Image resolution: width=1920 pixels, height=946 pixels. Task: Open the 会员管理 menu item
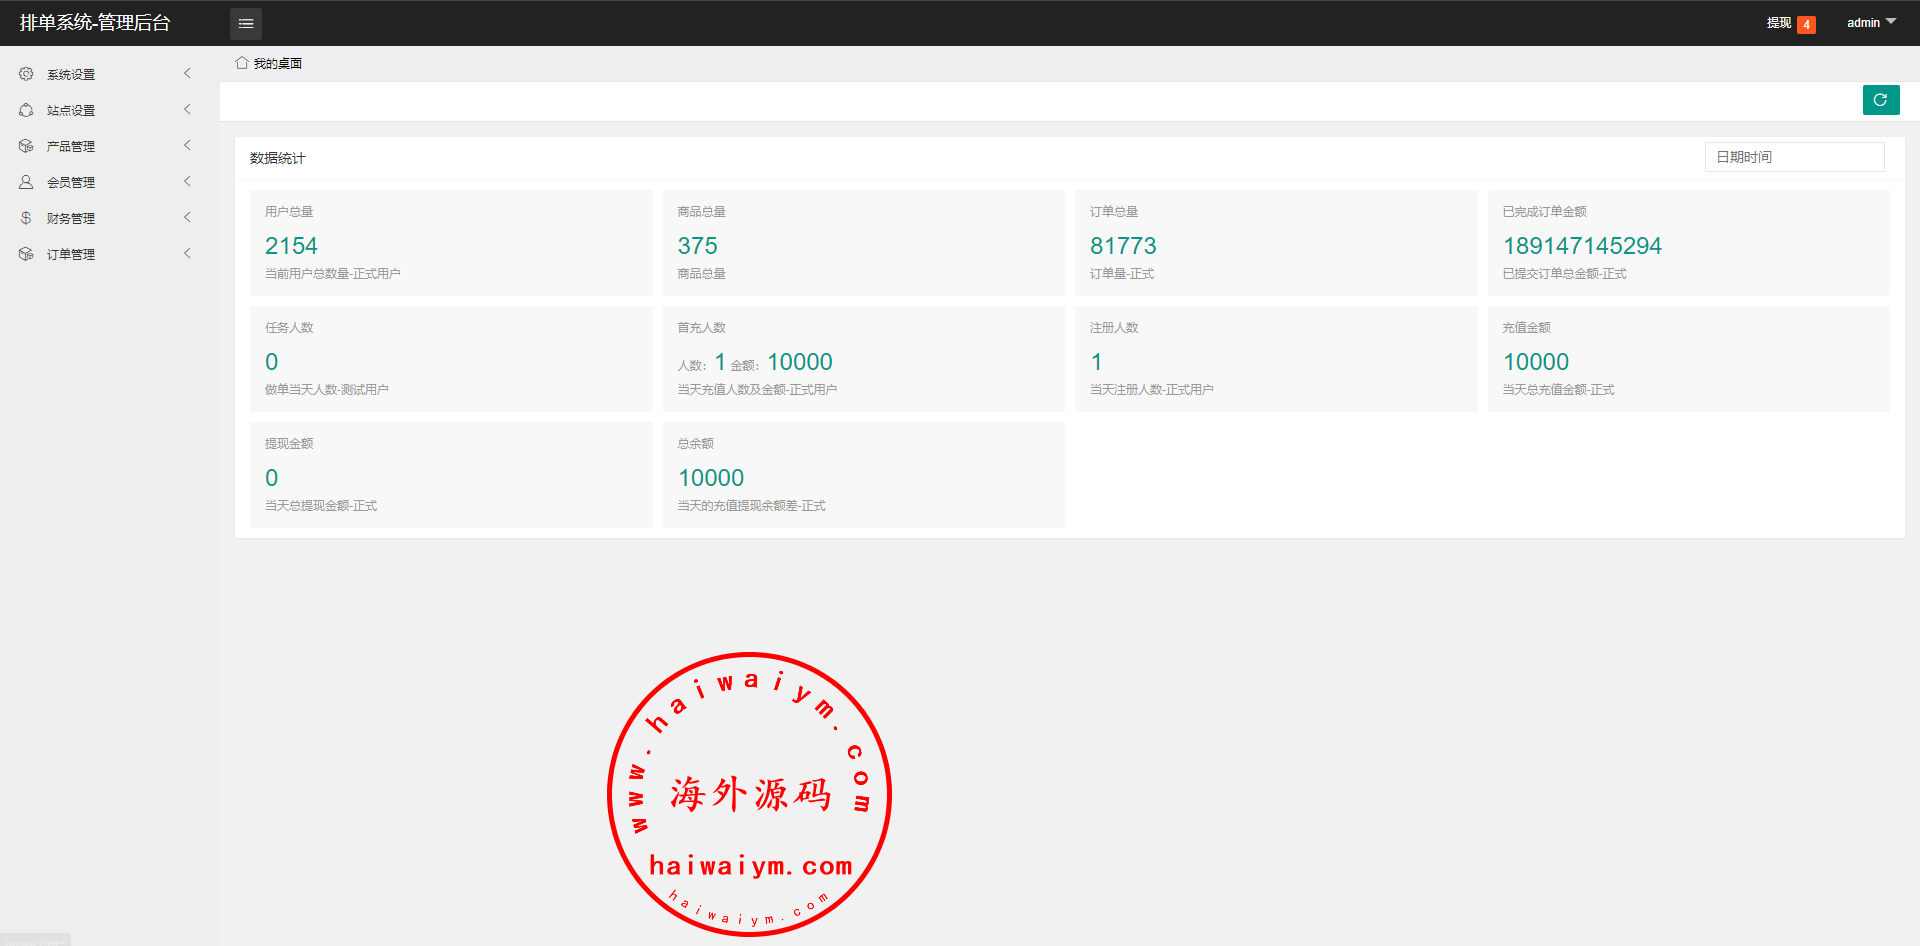(x=71, y=182)
